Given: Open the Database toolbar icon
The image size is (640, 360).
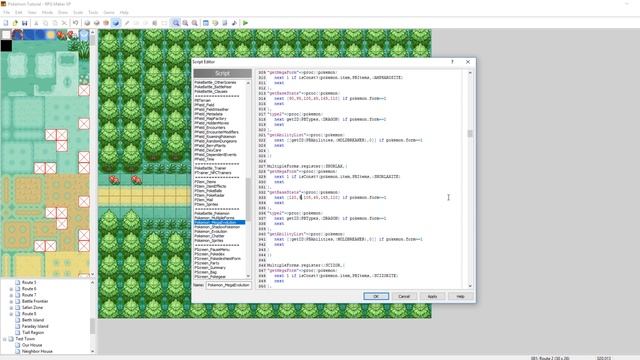Looking at the screenshot, I should (206, 23).
